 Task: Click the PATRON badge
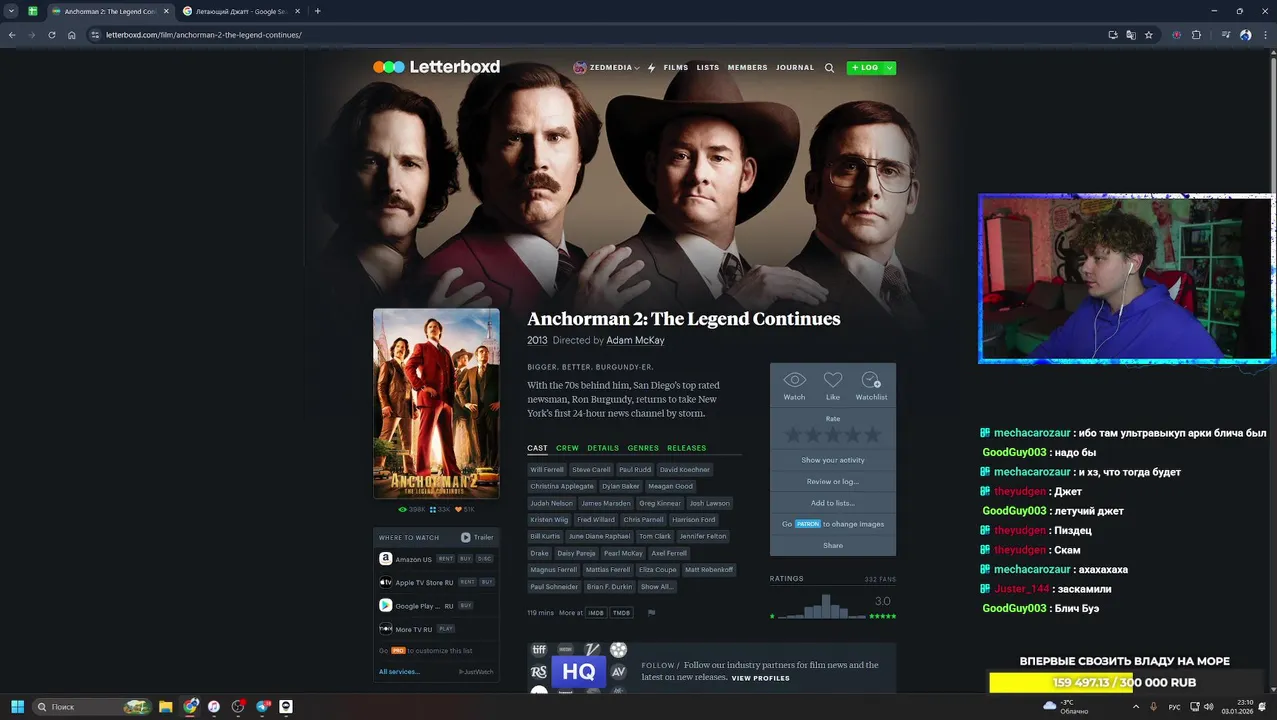808,524
